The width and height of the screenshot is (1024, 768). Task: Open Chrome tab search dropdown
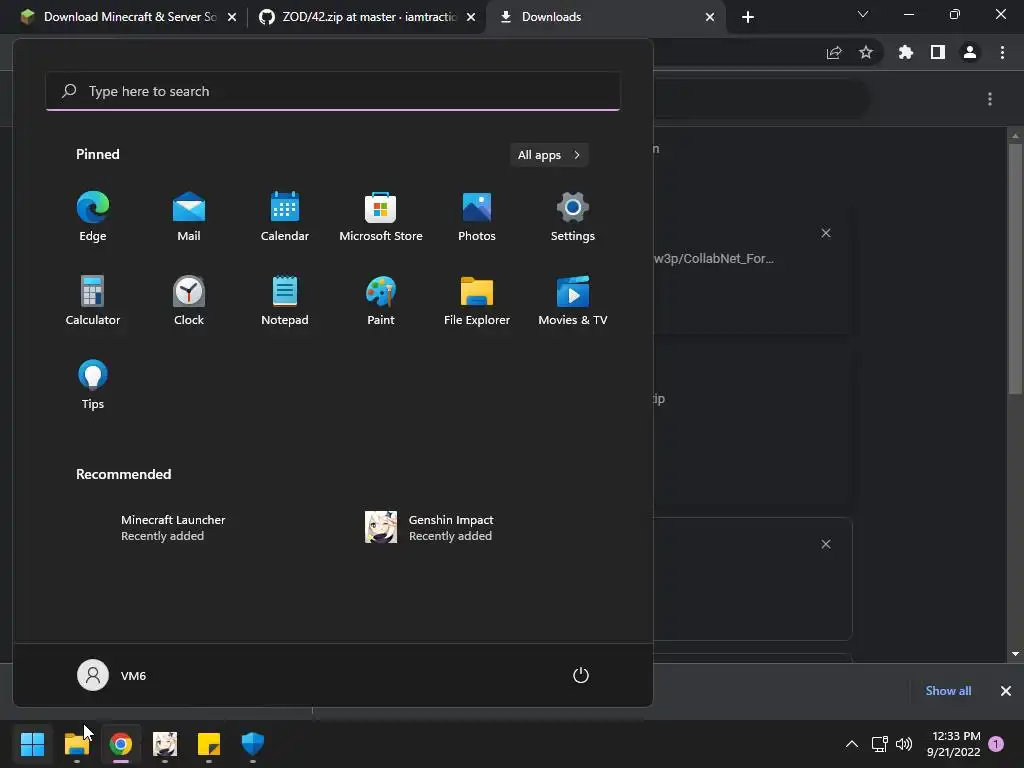(863, 14)
